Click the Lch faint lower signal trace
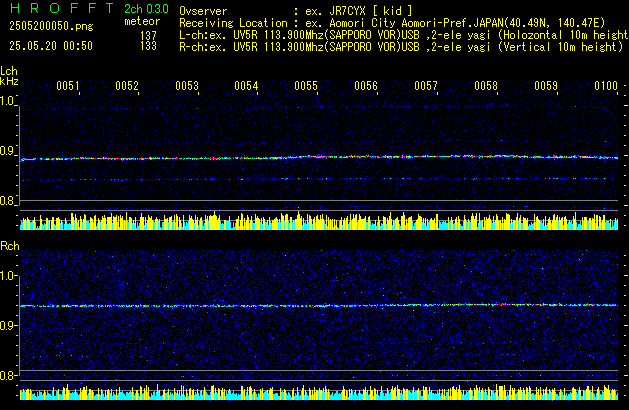This screenshot has height=410, width=629. tap(319, 179)
